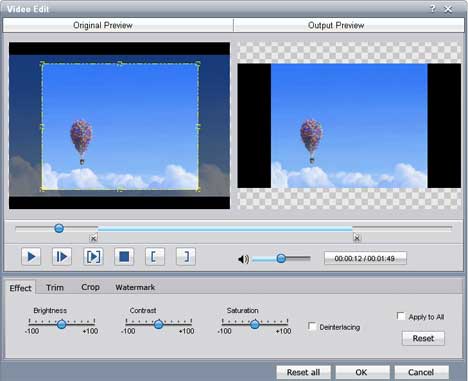Click the Cancel button

421,372
